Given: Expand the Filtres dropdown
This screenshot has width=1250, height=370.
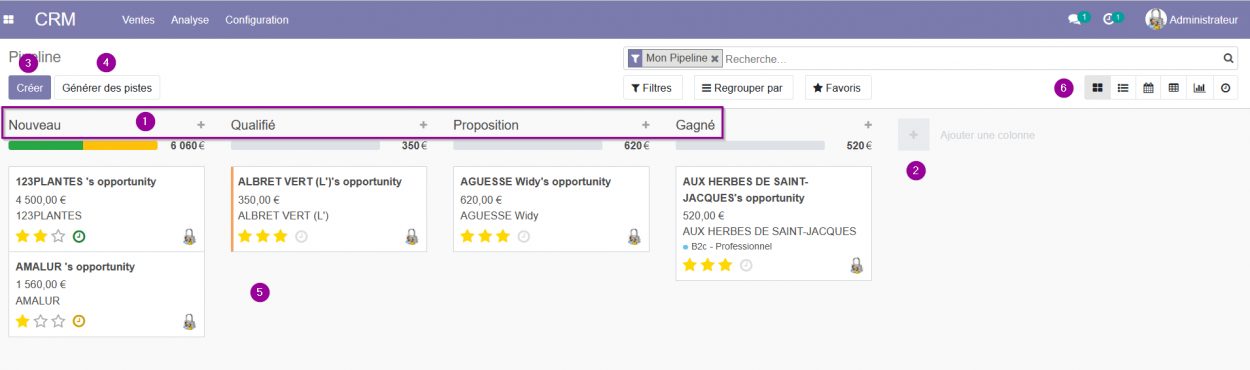Looking at the screenshot, I should coord(653,88).
